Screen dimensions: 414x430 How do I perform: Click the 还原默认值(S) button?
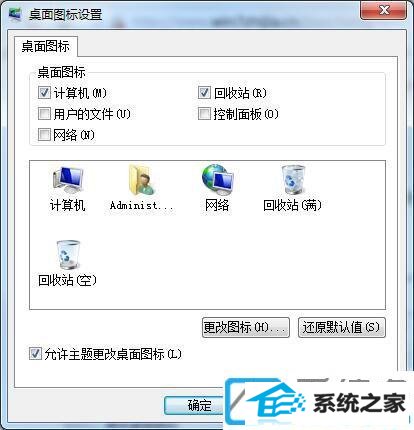click(342, 327)
